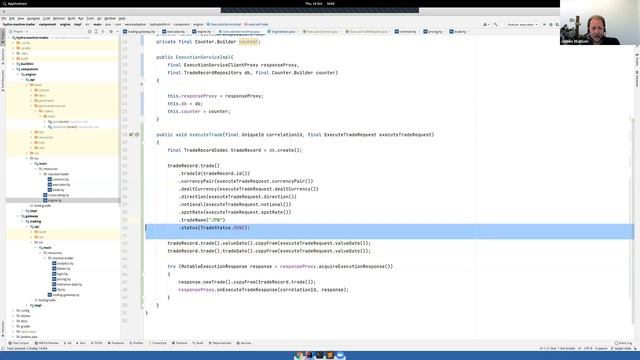Click the Chrome icon in the taskbar
The width and height of the screenshot is (640, 360).
click(299, 356)
